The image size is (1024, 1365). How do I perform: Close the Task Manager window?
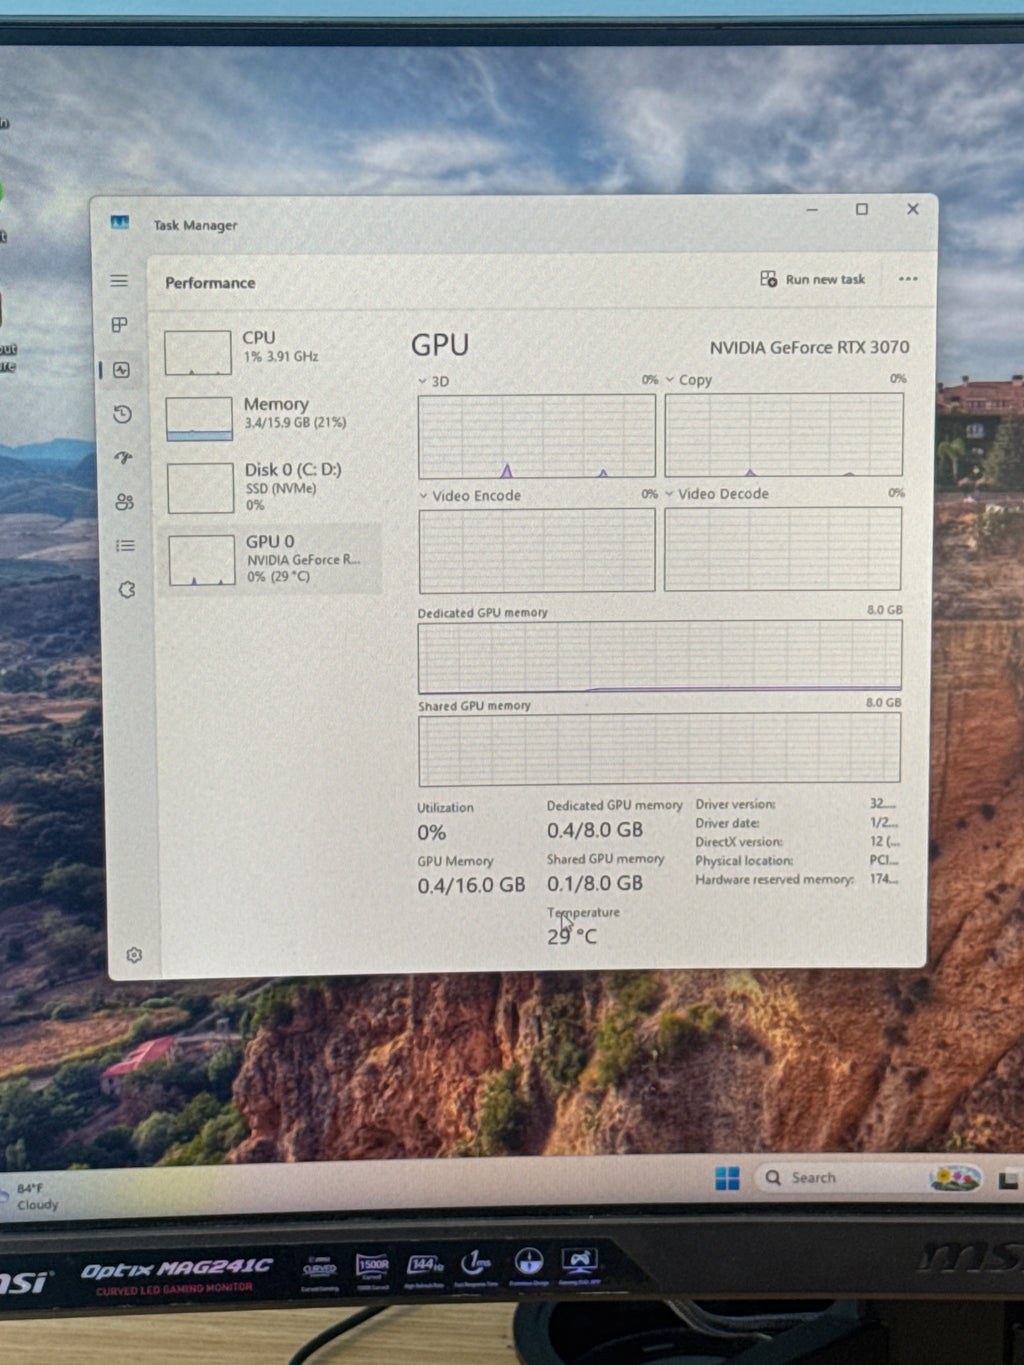tap(913, 209)
